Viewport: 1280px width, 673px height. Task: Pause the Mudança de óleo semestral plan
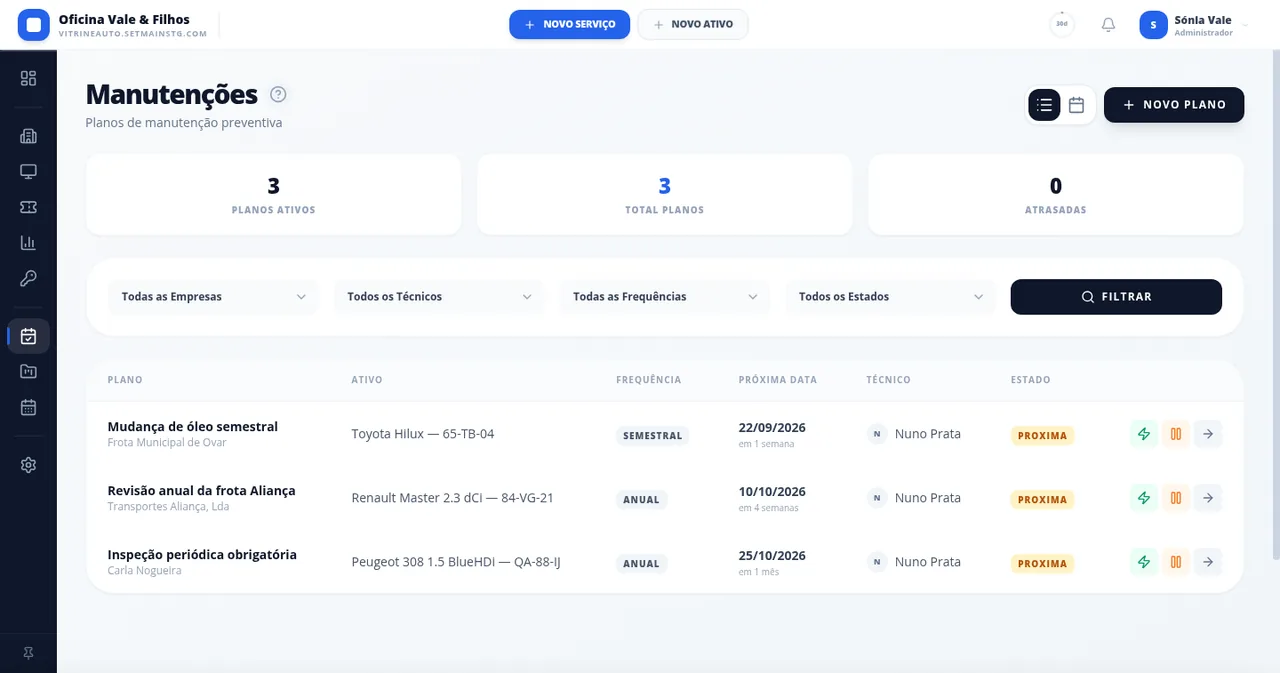click(1176, 434)
